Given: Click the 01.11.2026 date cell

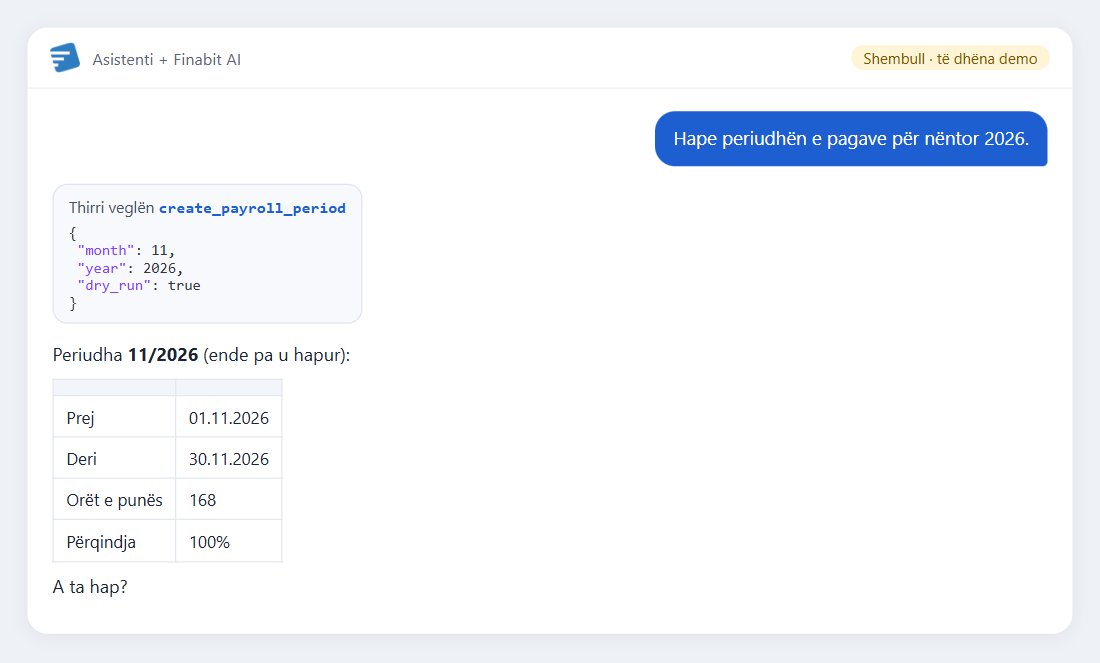Looking at the screenshot, I should pos(229,417).
